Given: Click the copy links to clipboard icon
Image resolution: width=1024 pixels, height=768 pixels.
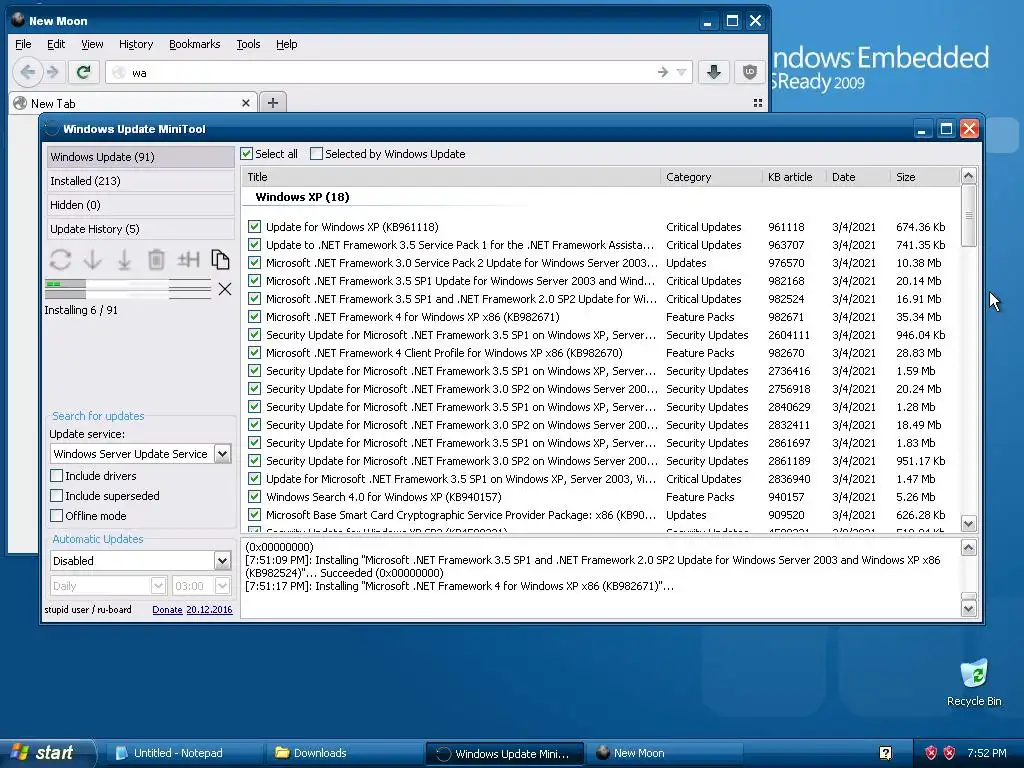Looking at the screenshot, I should (x=220, y=260).
